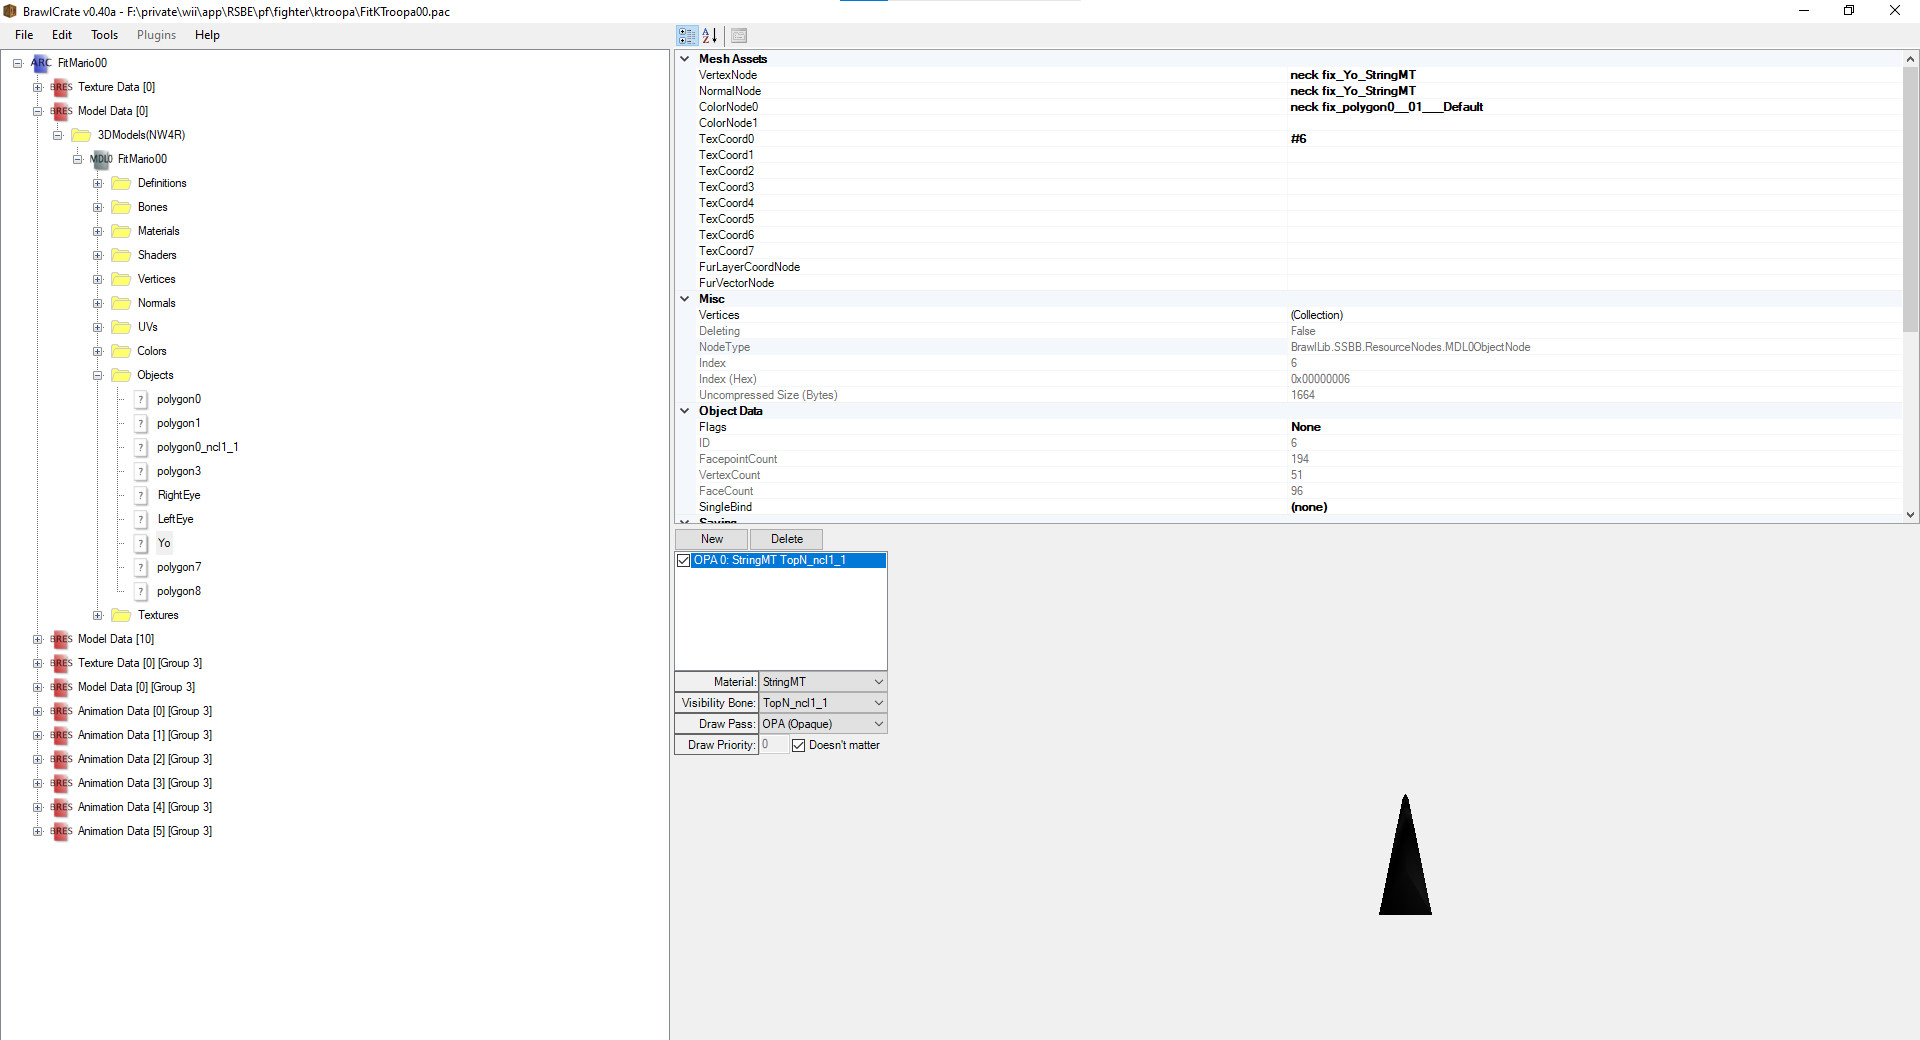The image size is (1920, 1040).
Task: Click the Delete button
Action: tap(786, 539)
